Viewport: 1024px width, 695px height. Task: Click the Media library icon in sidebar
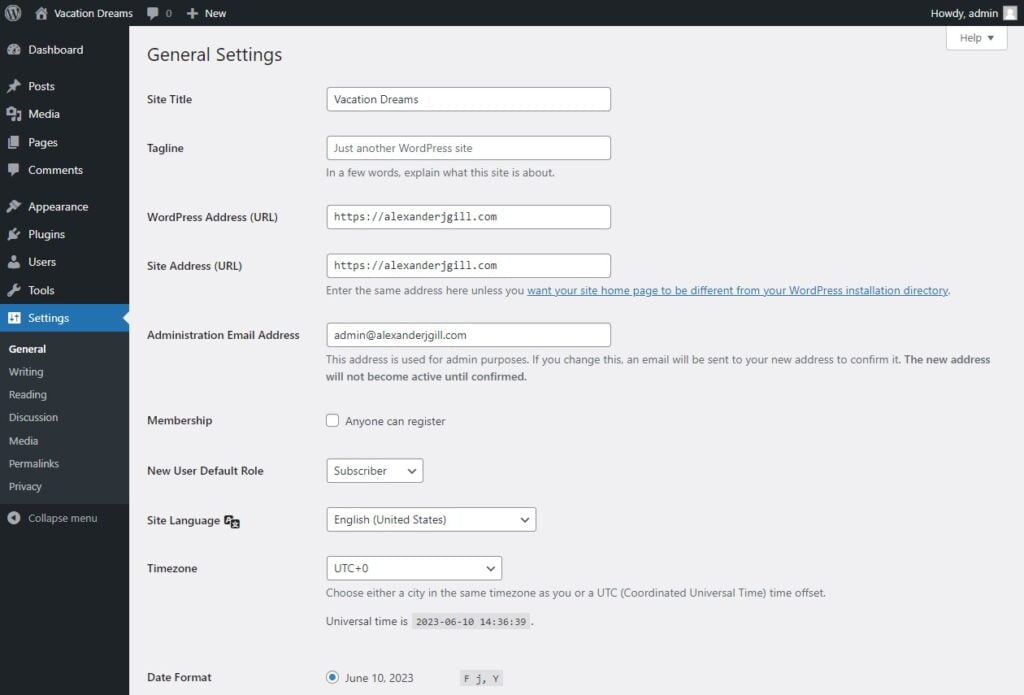pyautogui.click(x=14, y=114)
